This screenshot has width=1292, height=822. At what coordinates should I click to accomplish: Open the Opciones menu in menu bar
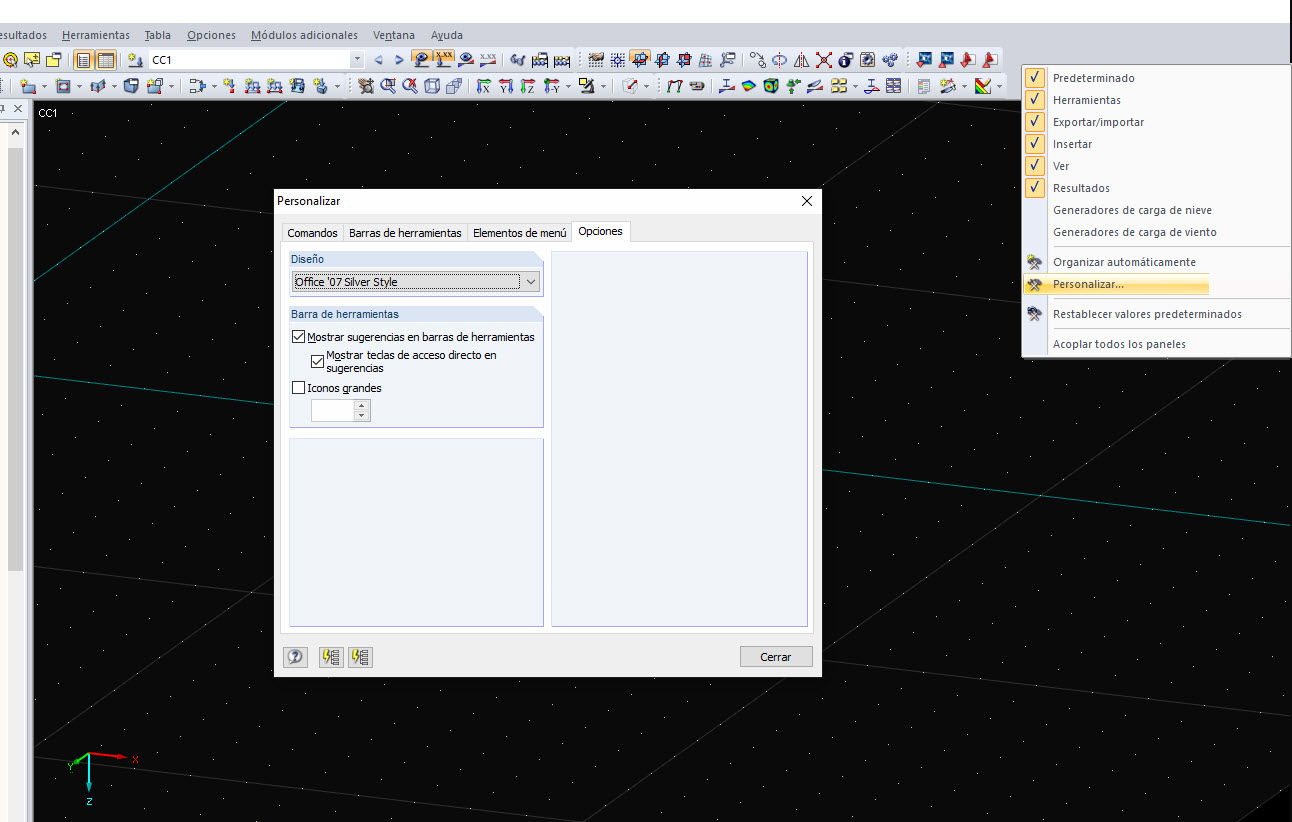[211, 35]
